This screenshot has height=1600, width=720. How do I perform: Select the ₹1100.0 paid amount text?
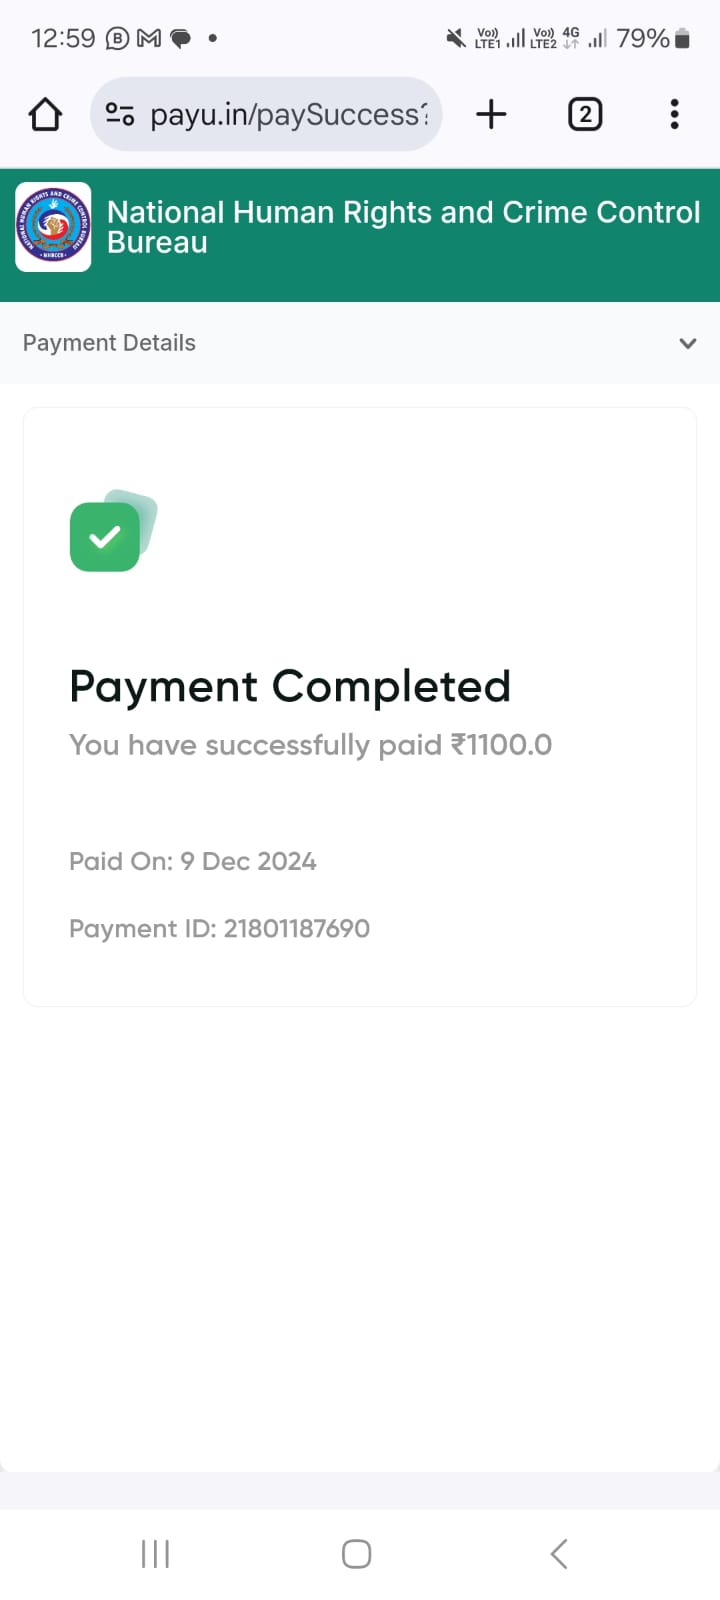coord(501,745)
